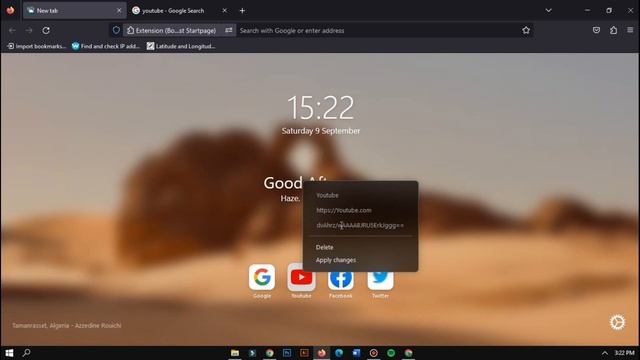Go back to previous page
Image resolution: width=640 pixels, height=360 pixels.
[12, 30]
